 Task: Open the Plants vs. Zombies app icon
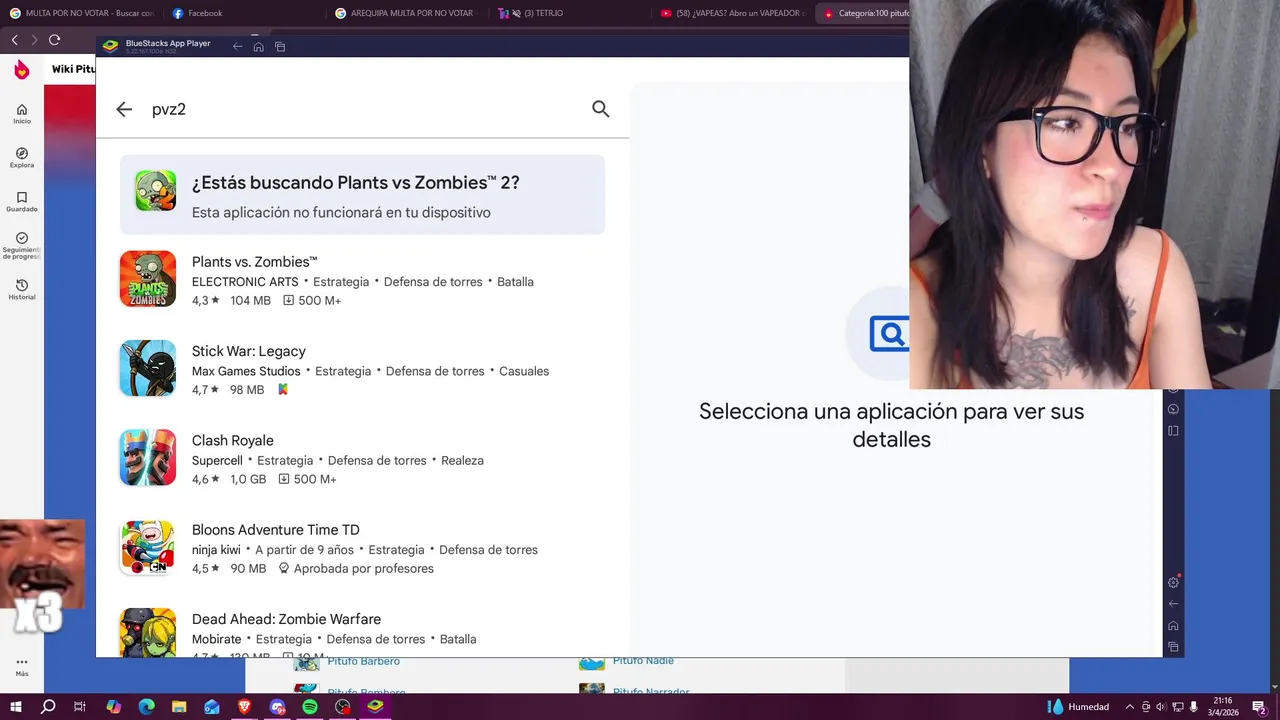pyautogui.click(x=148, y=279)
